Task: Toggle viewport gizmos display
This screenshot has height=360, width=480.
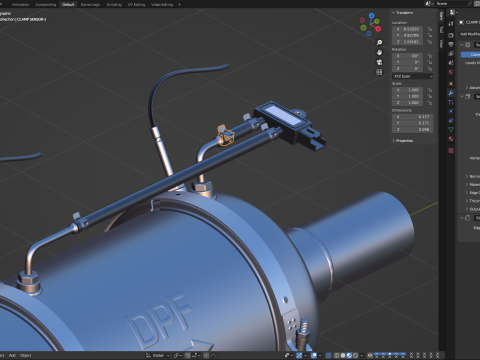Action: point(299,355)
